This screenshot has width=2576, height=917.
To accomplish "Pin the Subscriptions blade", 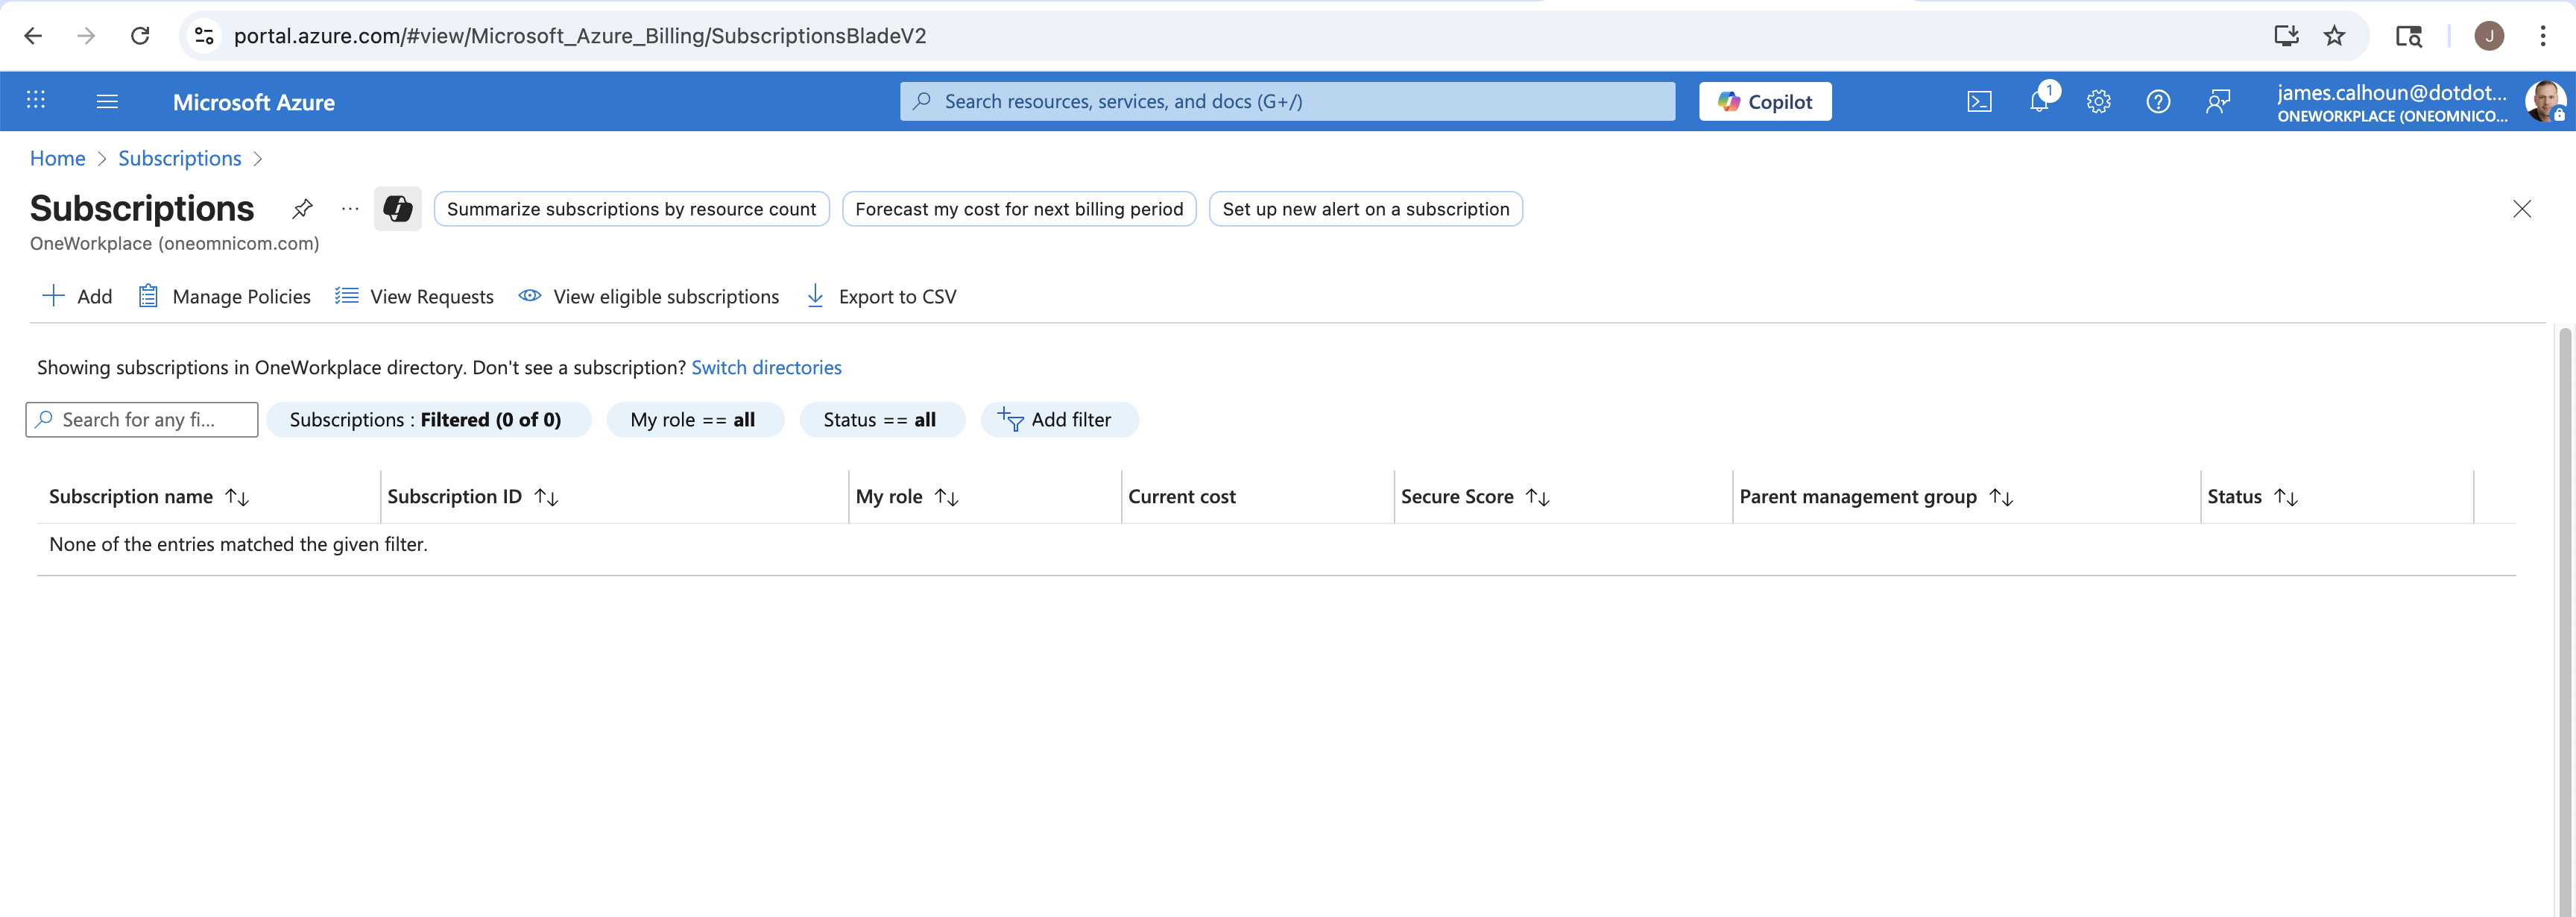I will pos(302,209).
